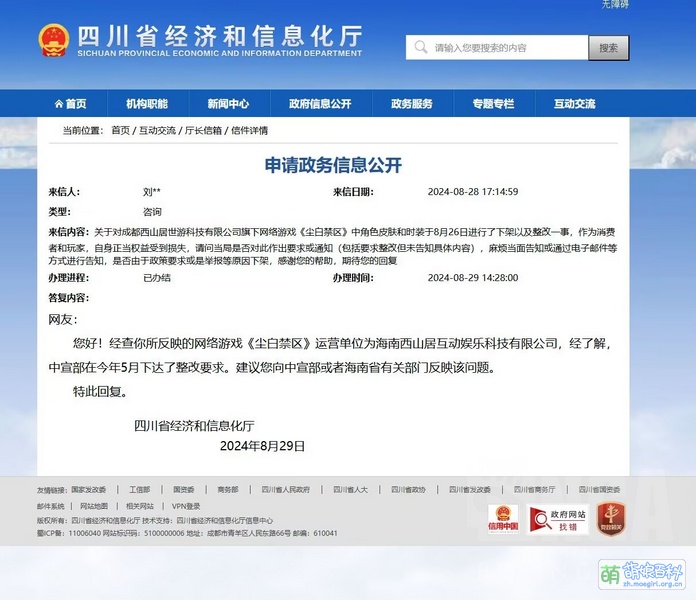Open the 商务部 footer link
Screen dimensions: 696x600
click(x=228, y=489)
